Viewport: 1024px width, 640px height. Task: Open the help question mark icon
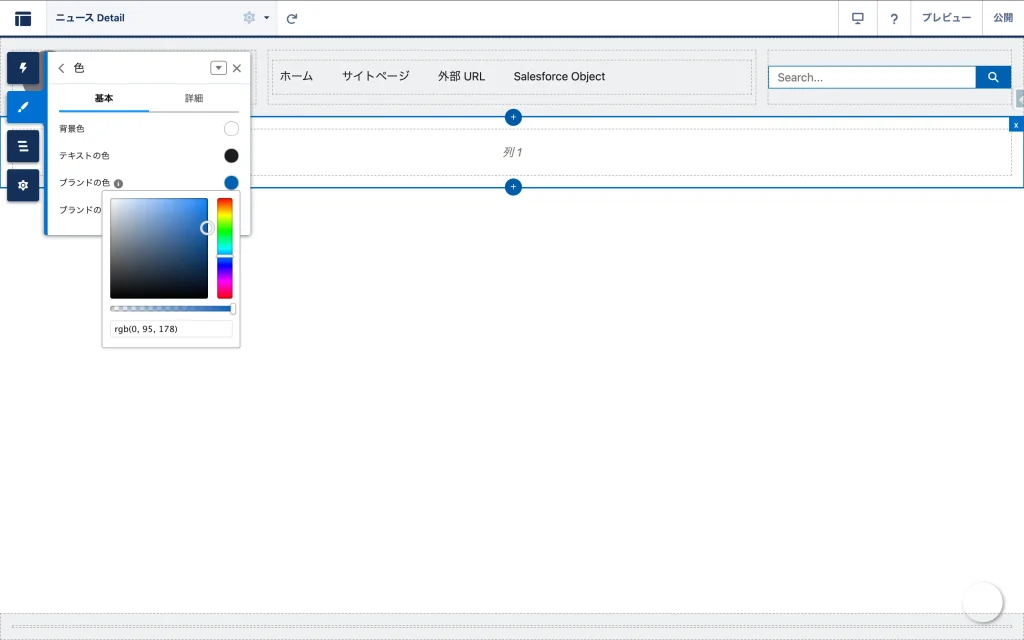894,18
